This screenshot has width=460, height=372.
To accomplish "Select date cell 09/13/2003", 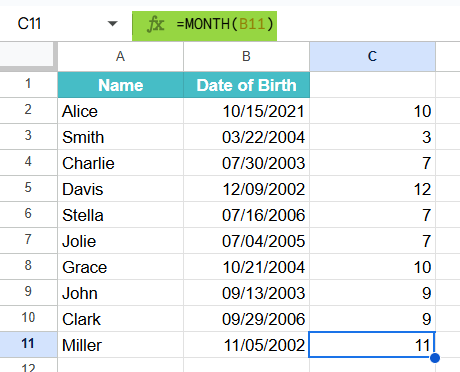I will click(246, 293).
